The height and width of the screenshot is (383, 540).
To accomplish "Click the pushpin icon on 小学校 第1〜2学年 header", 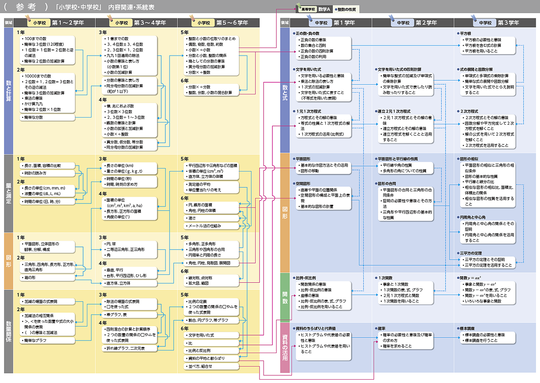I will pos(28,18).
